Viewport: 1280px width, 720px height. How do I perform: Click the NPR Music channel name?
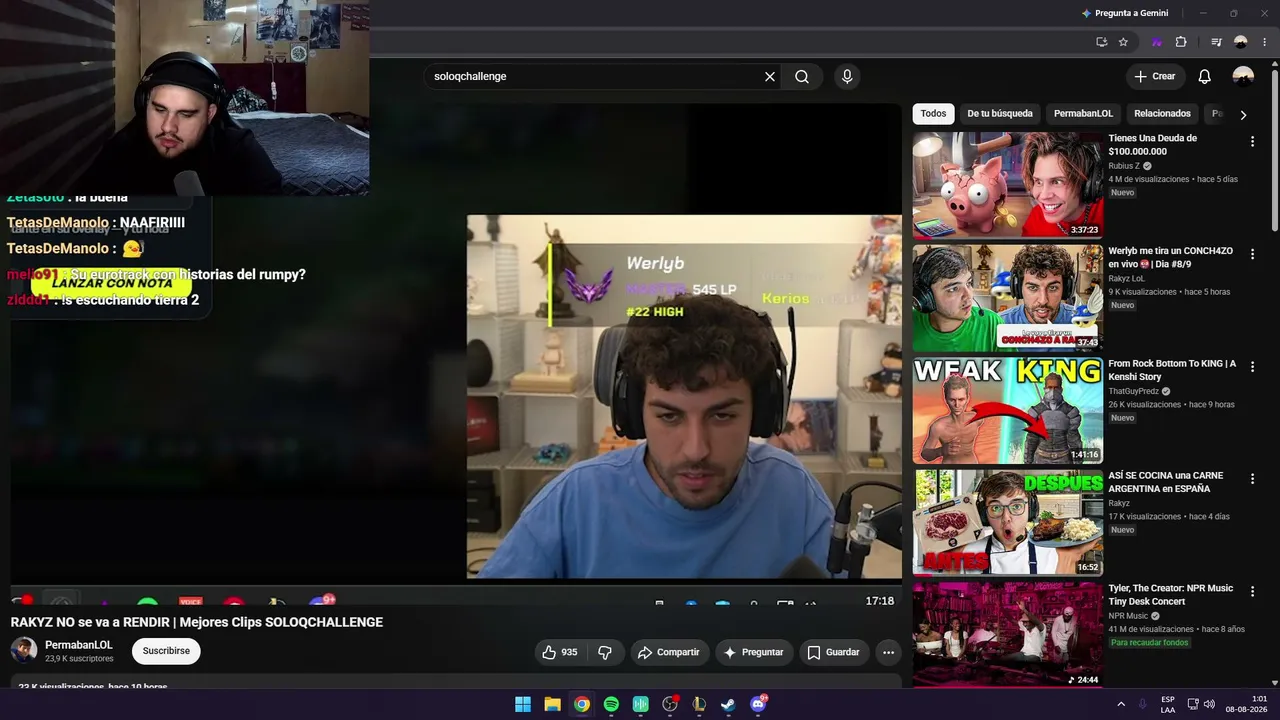1128,616
